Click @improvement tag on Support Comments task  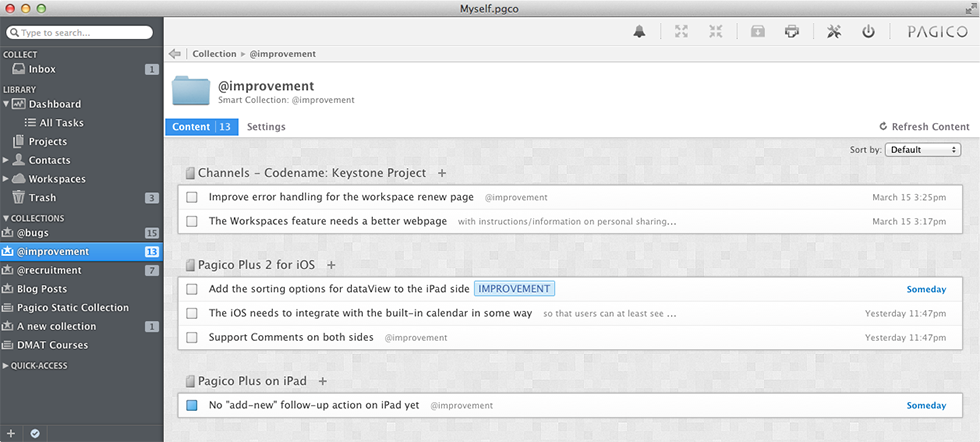[416, 338]
